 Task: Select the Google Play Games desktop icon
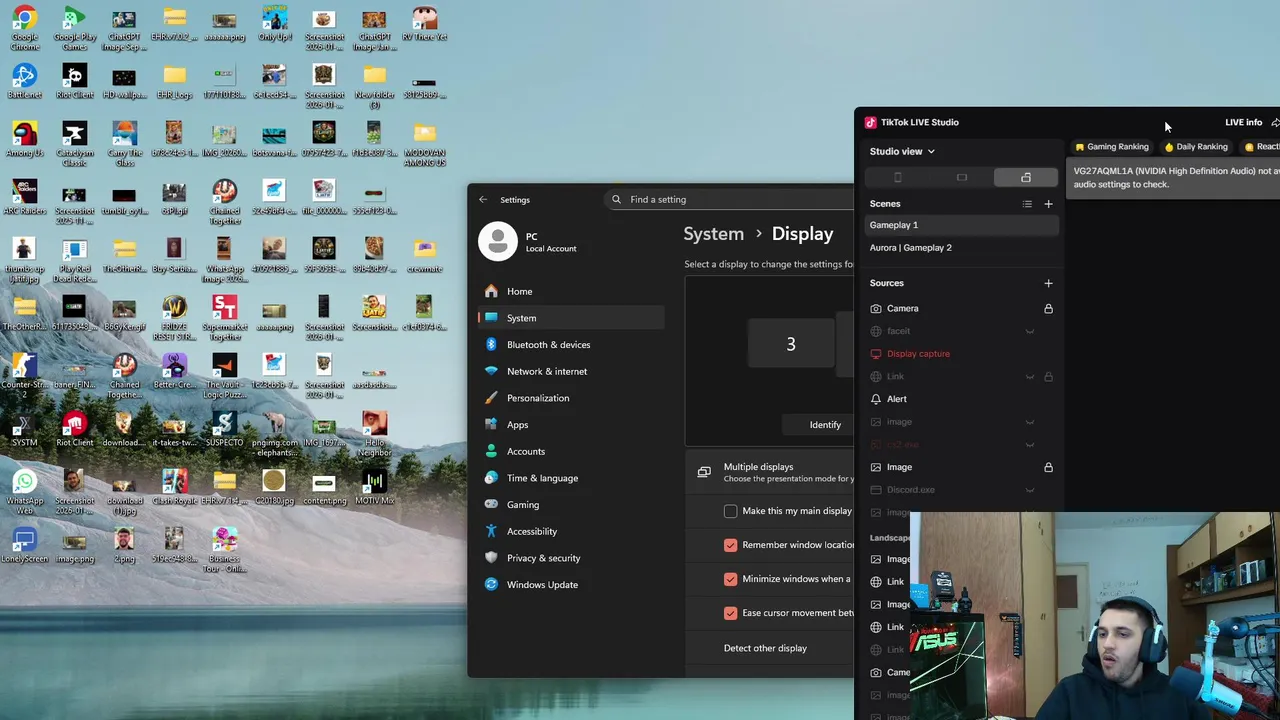tap(74, 28)
